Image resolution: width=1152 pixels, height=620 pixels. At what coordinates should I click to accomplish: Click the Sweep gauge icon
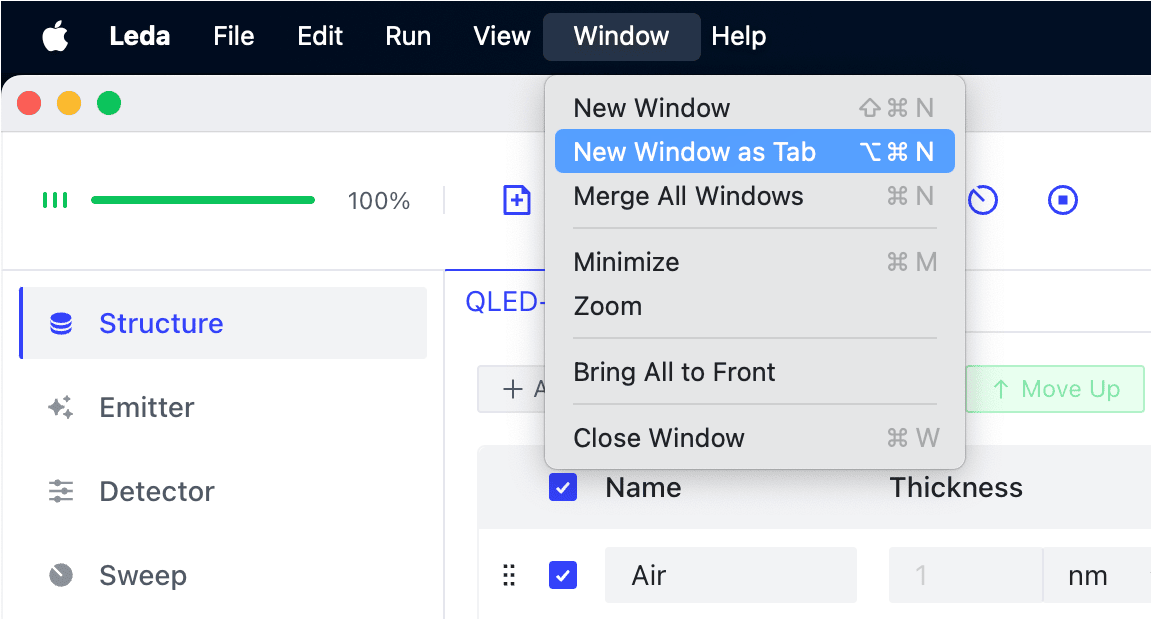(61, 574)
